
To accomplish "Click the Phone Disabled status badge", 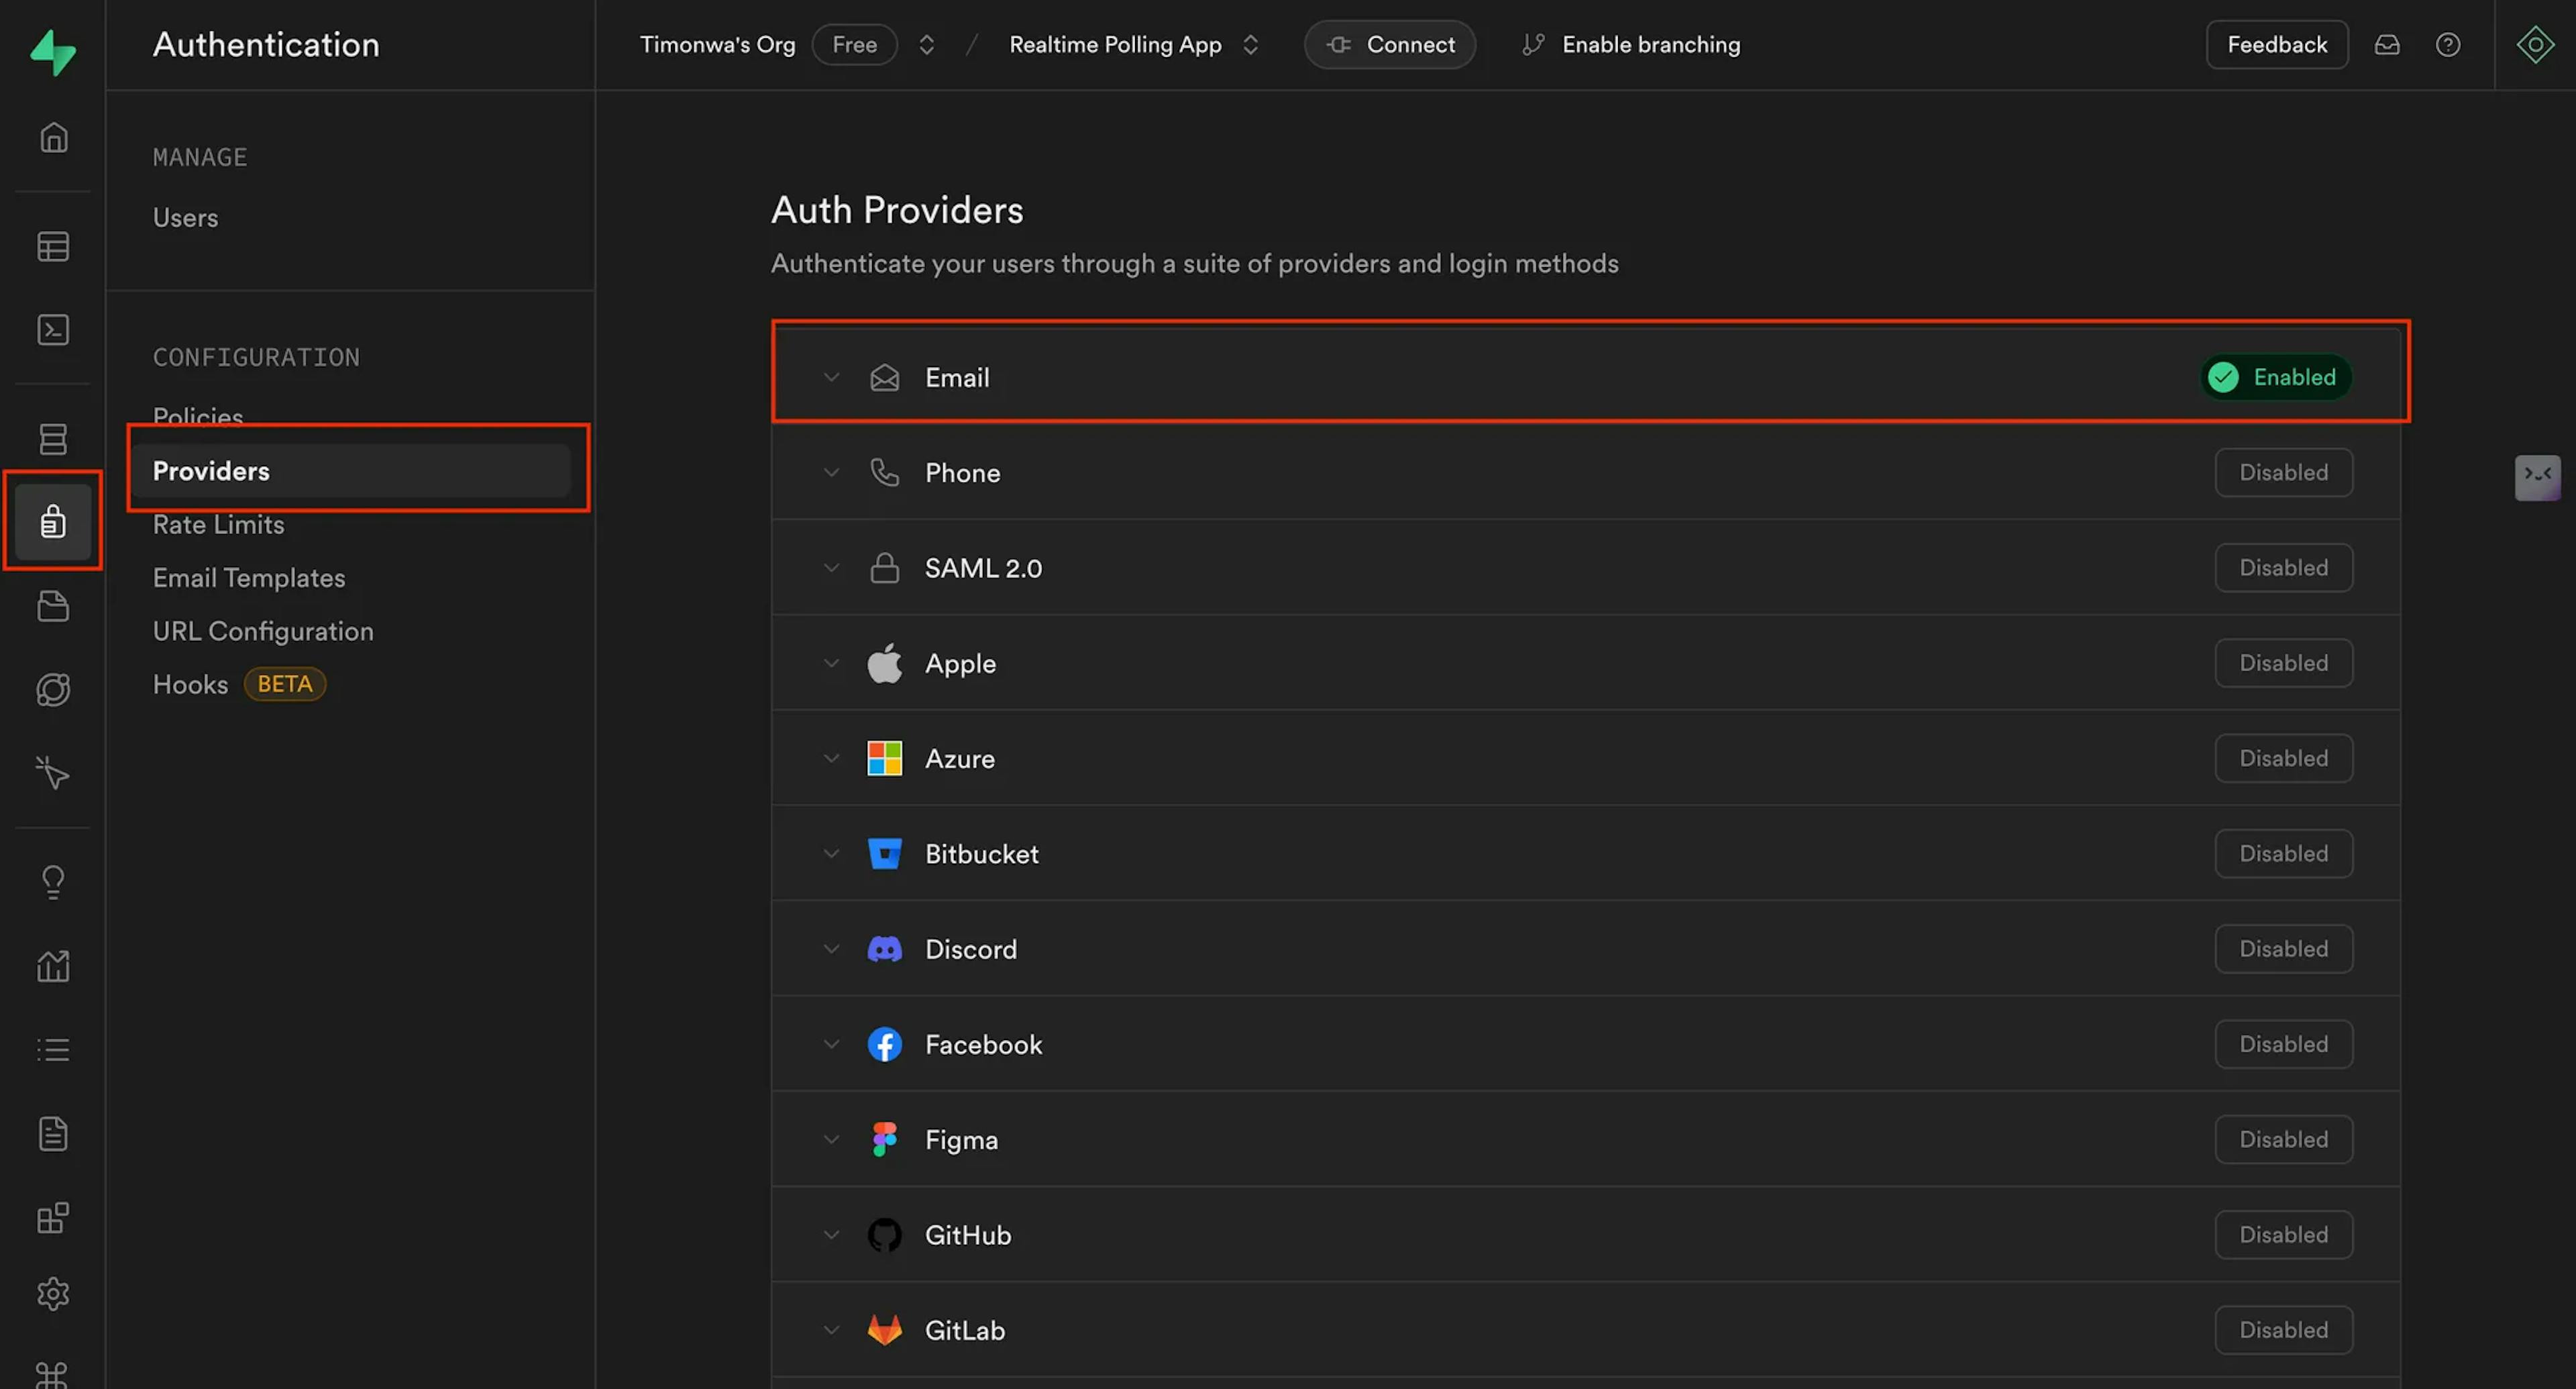I will (x=2283, y=472).
